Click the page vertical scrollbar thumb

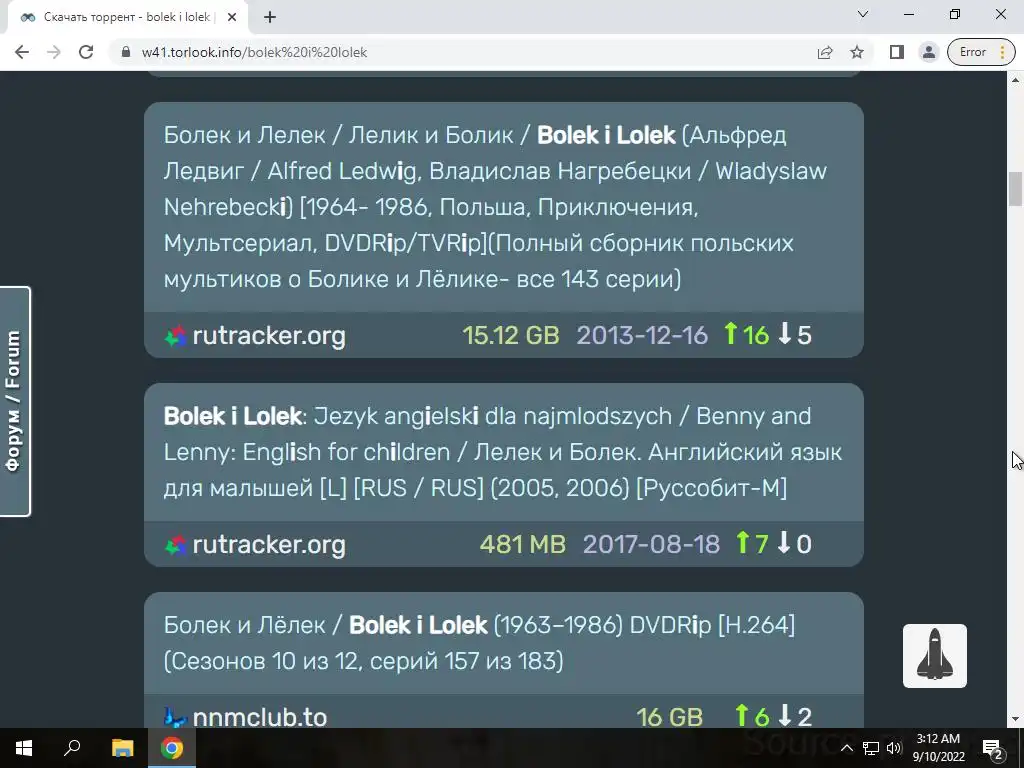click(1016, 189)
